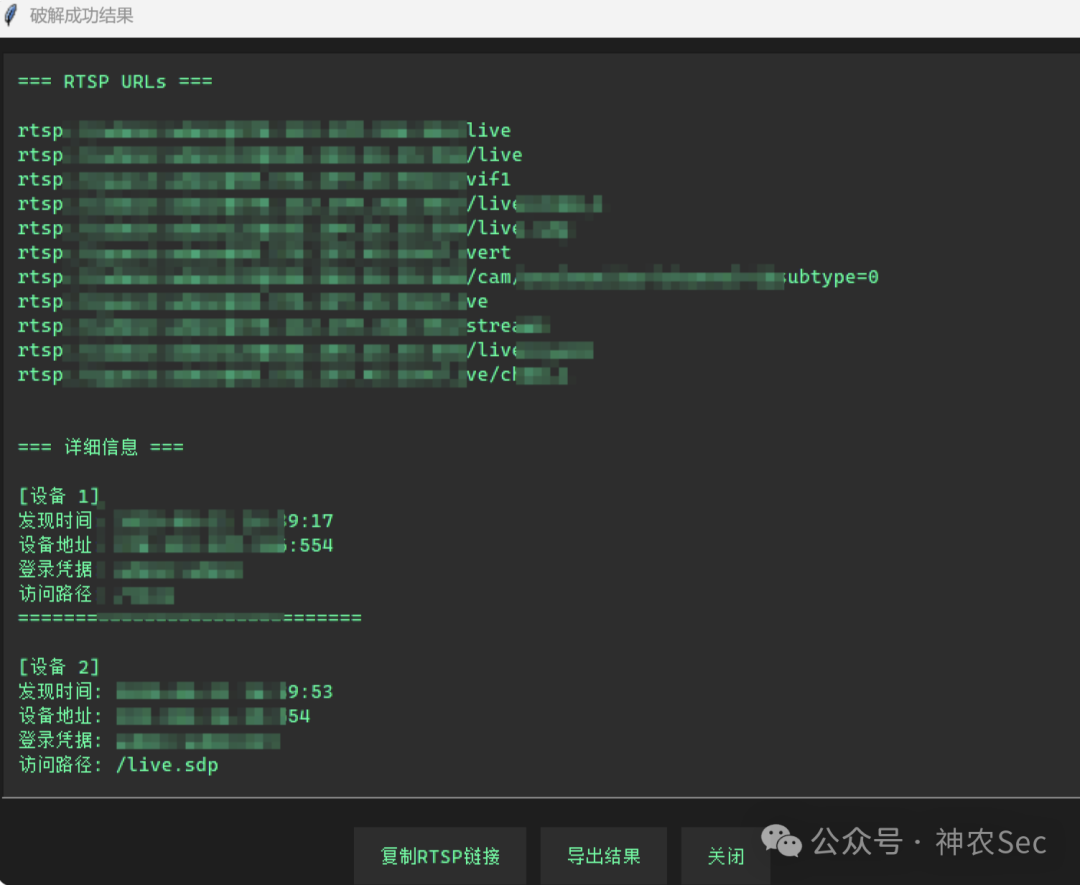
Task: Click the 访问路径 /live.sdp line
Action: click(x=118, y=764)
